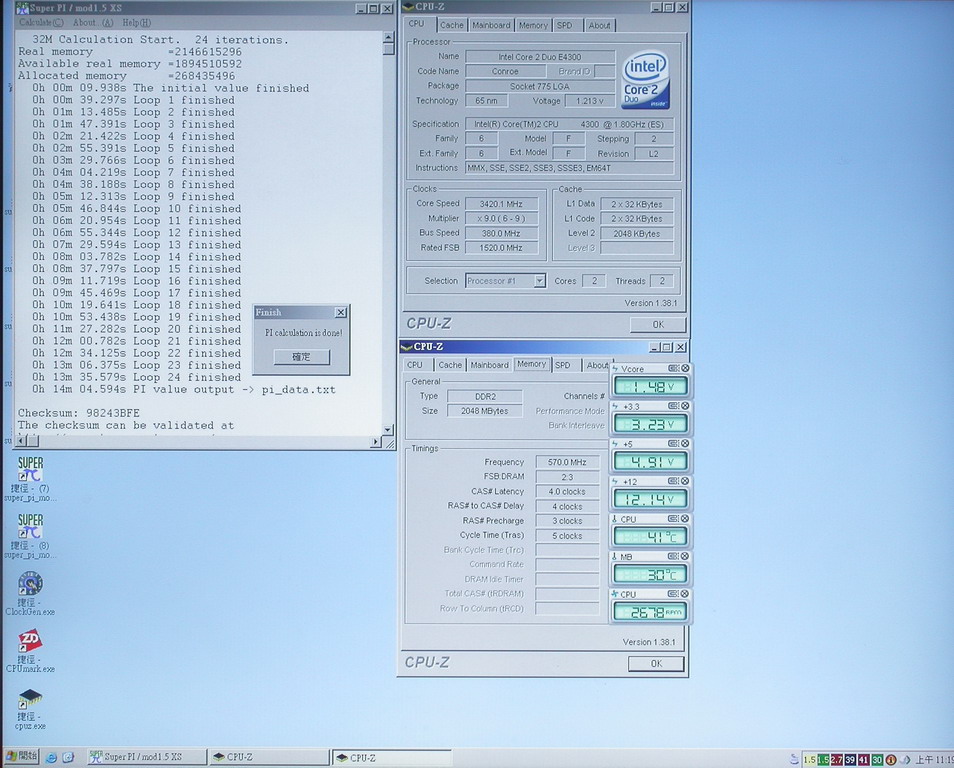This screenshot has width=954, height=768.
Task: Click the green 30 tray indicator
Action: (x=877, y=759)
